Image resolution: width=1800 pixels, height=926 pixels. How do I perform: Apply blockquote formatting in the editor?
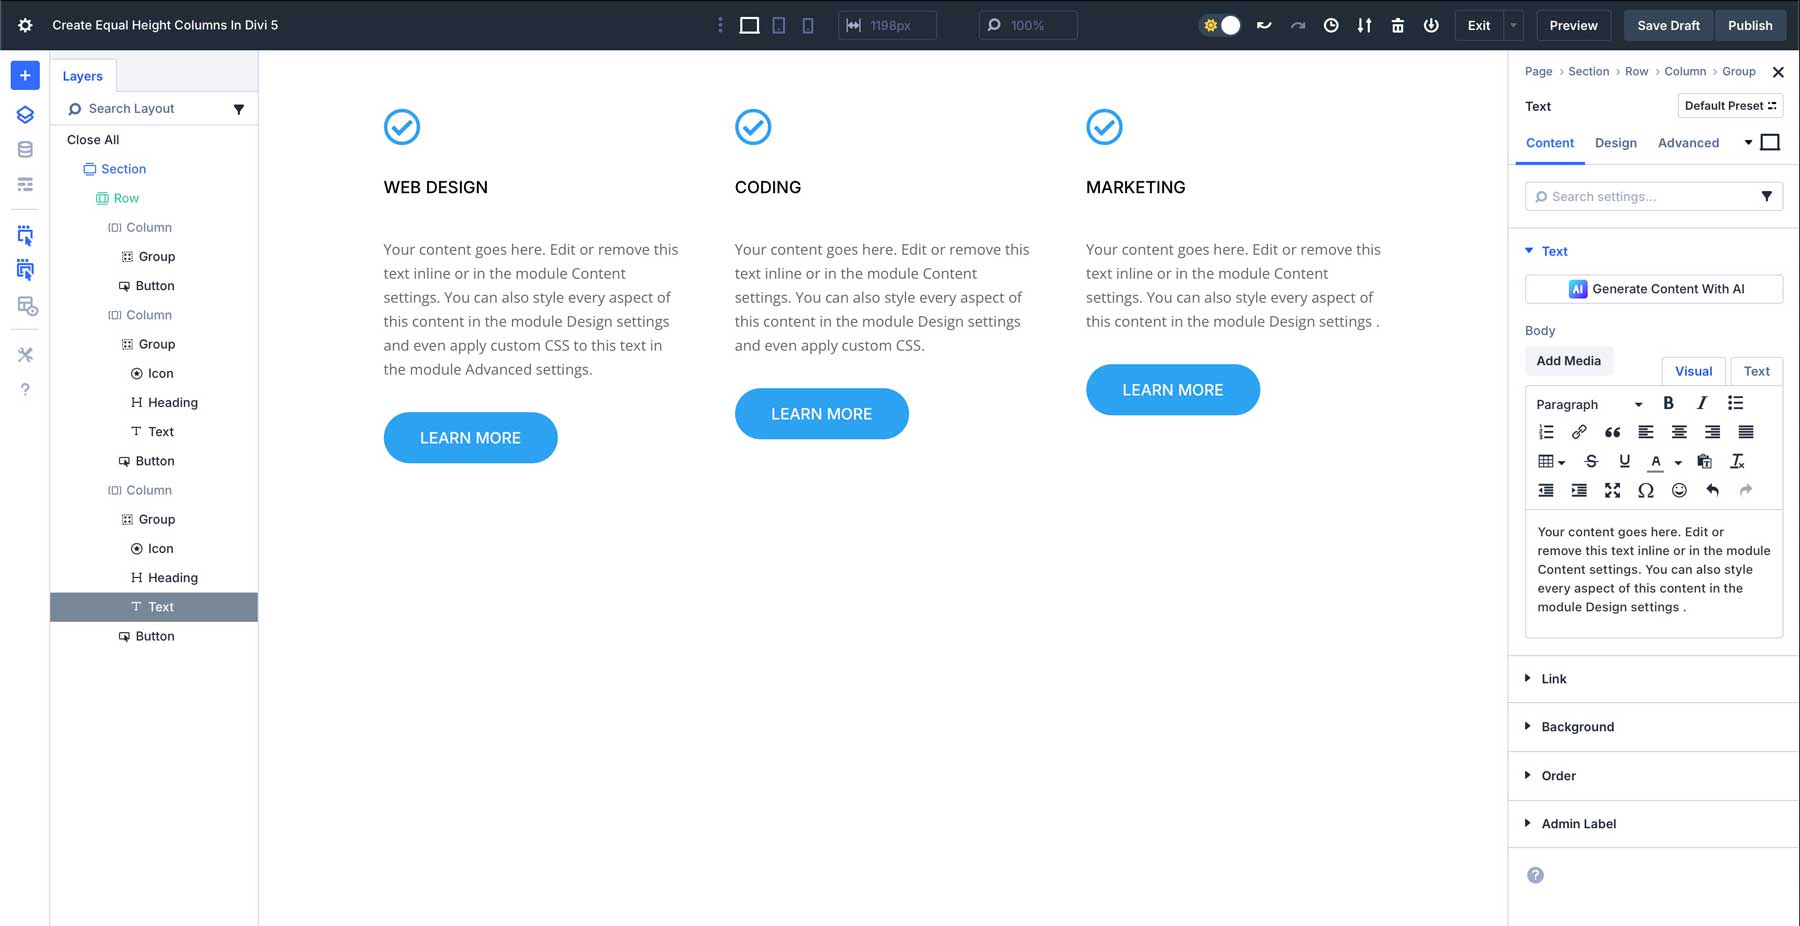tap(1612, 432)
